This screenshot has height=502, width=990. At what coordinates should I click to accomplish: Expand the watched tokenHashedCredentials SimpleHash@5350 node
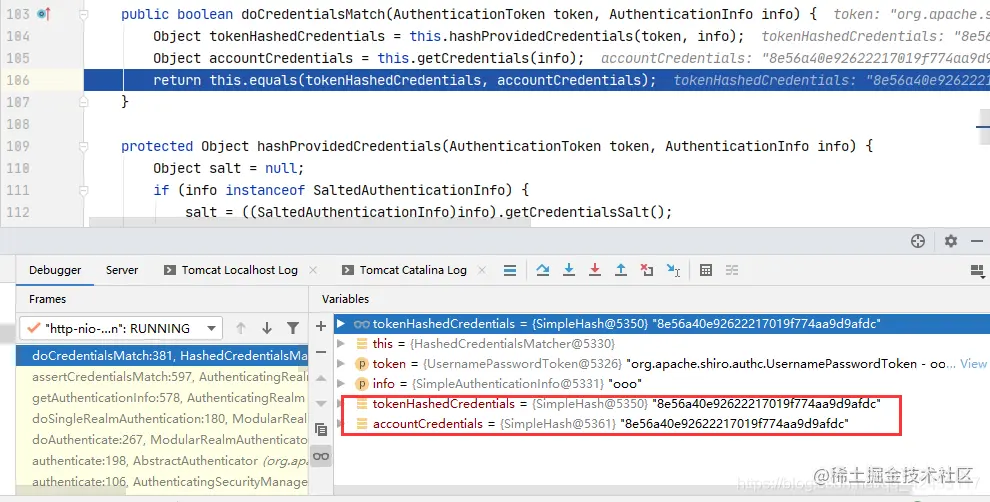pos(341,323)
